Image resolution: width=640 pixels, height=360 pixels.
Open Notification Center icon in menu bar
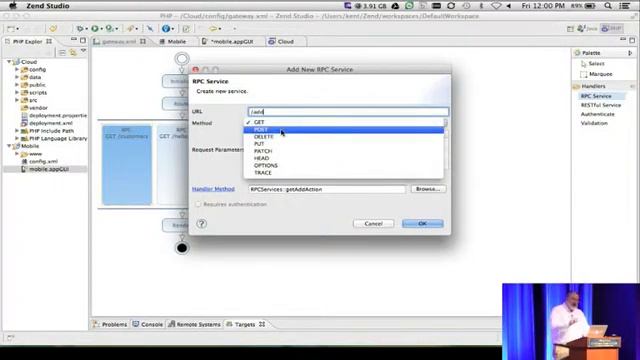(x=624, y=6)
